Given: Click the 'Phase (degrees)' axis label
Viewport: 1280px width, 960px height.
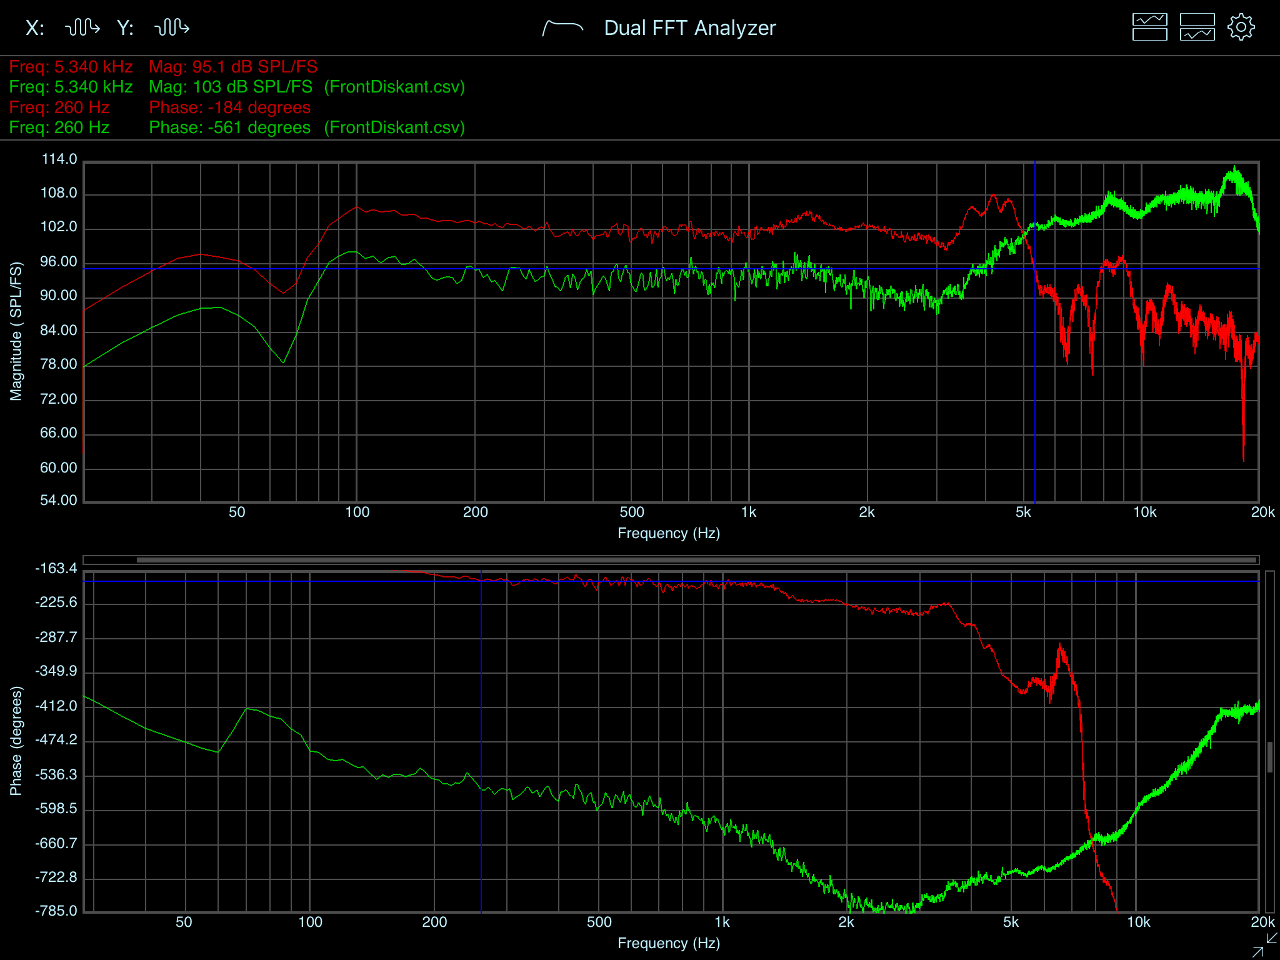Looking at the screenshot, I should tap(16, 741).
